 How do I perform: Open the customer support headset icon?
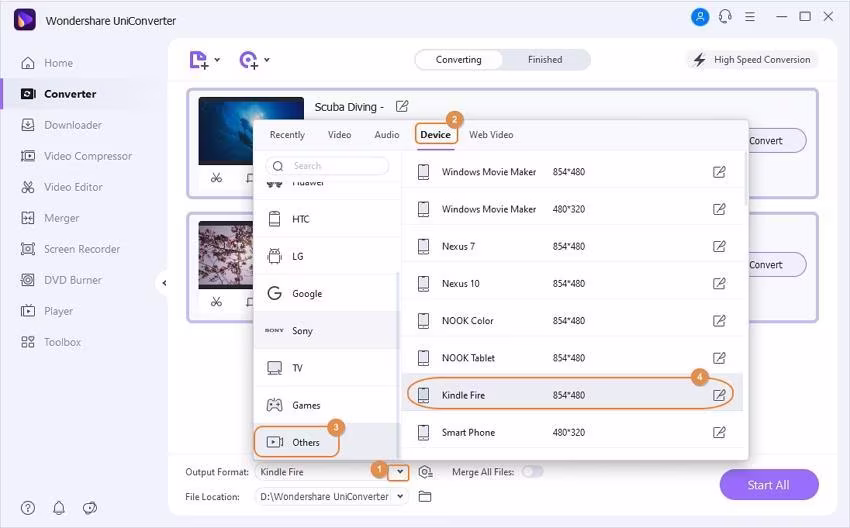click(x=725, y=17)
